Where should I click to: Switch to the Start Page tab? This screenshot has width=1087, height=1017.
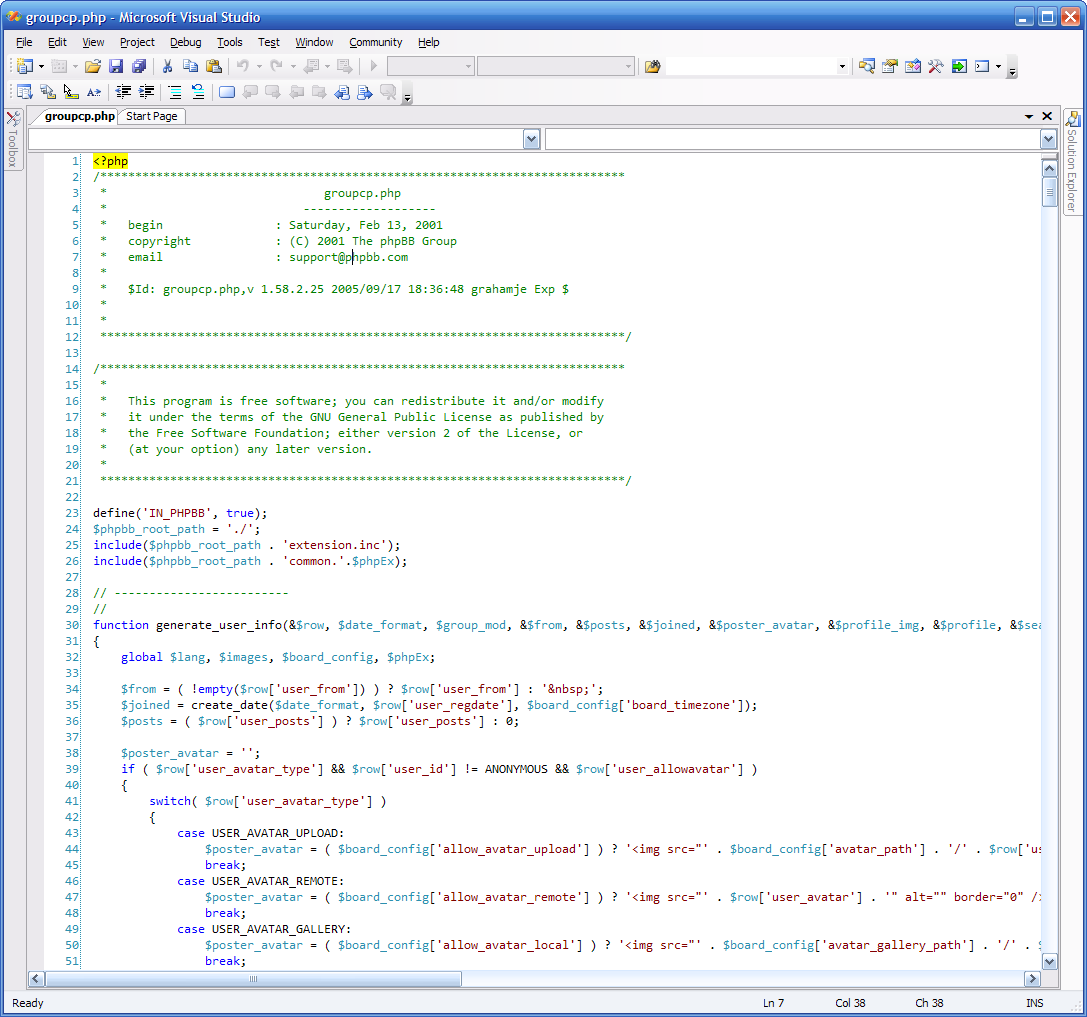point(152,116)
